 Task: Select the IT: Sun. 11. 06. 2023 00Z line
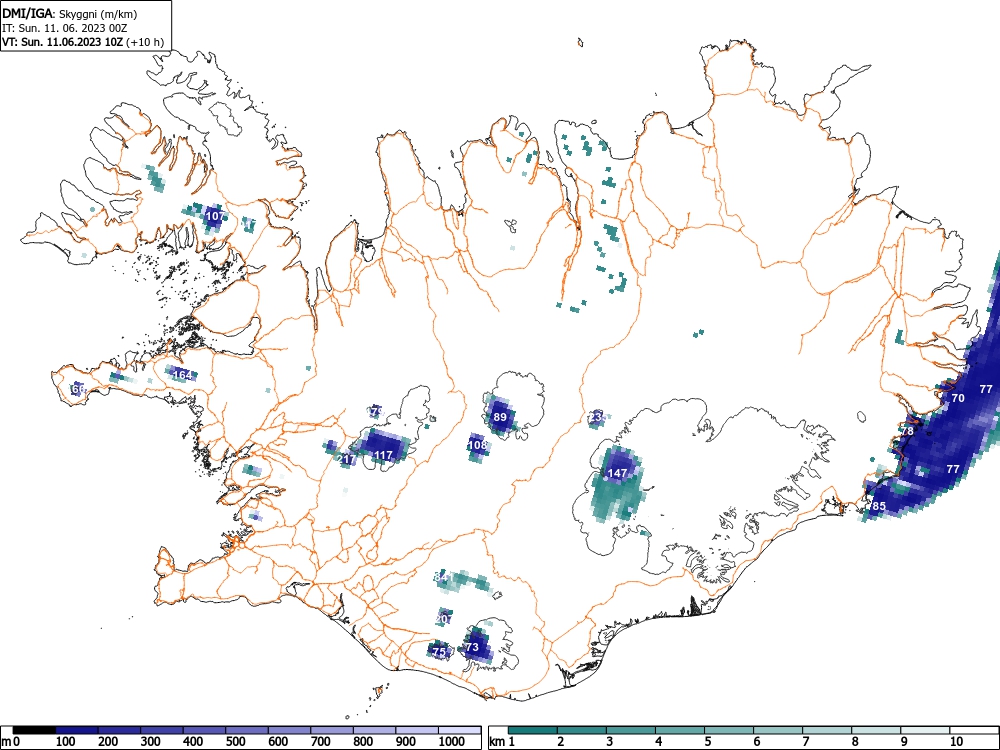pyautogui.click(x=64, y=28)
